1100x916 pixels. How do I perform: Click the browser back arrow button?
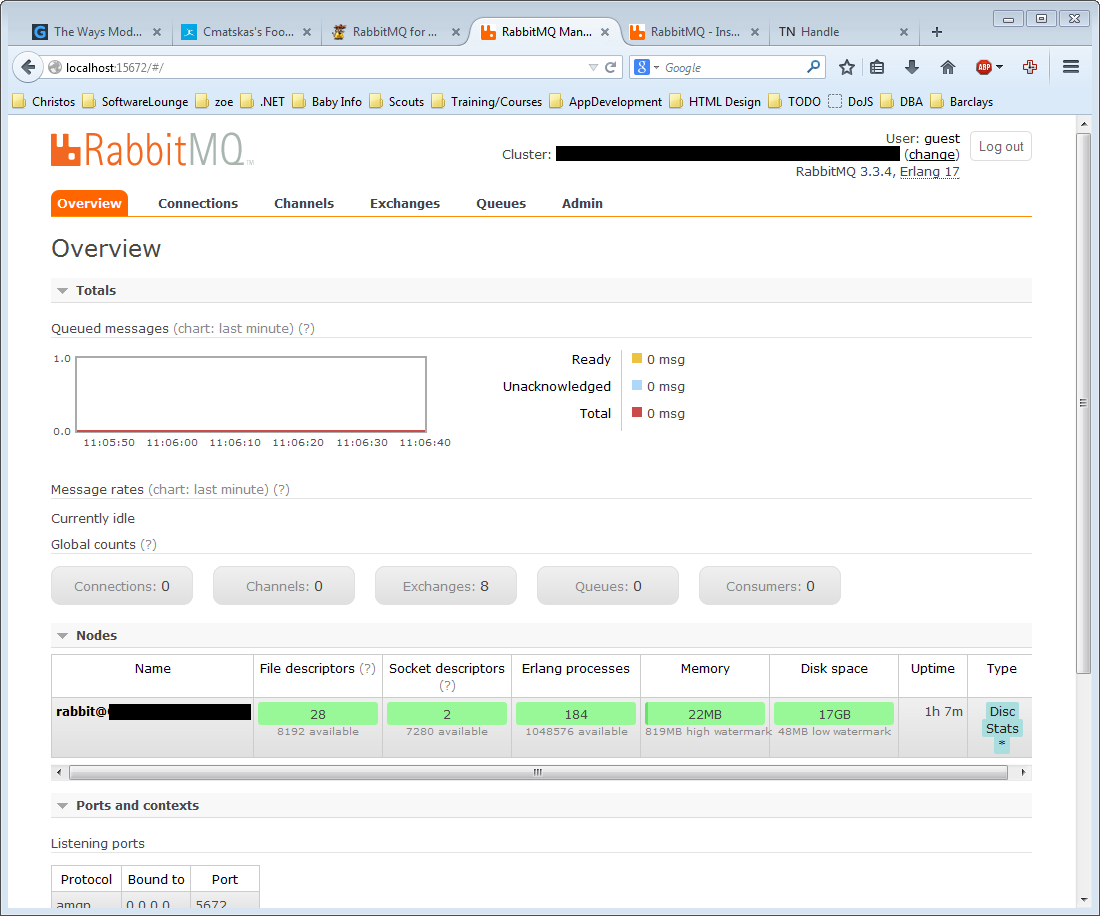[27, 67]
